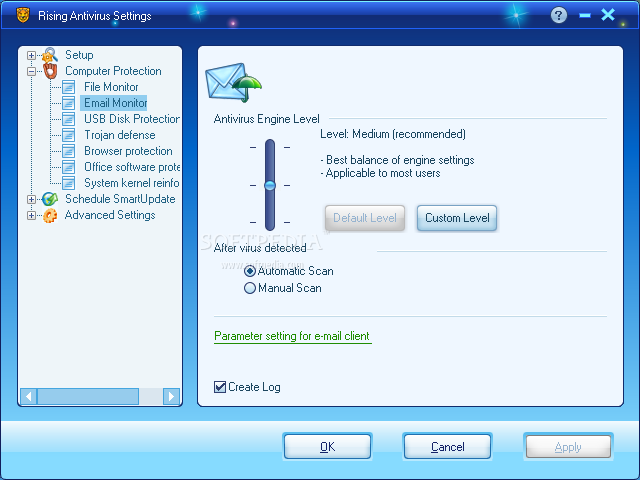The image size is (640, 480).
Task: Click the bottom of engine level slider track
Action: (x=270, y=226)
